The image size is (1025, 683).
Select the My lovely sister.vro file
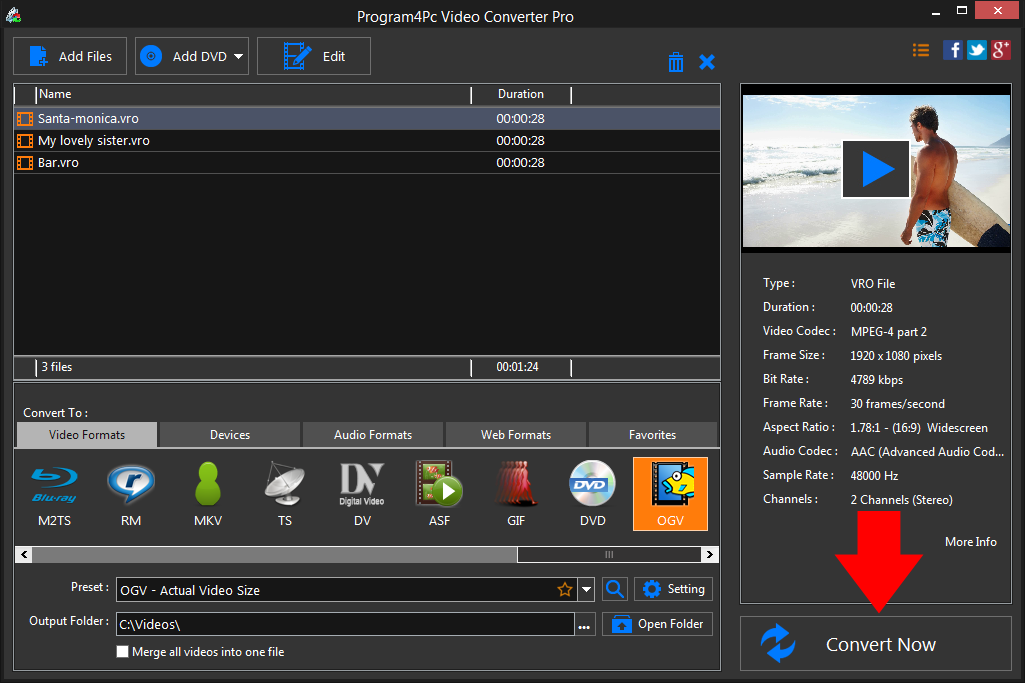[x=94, y=141]
